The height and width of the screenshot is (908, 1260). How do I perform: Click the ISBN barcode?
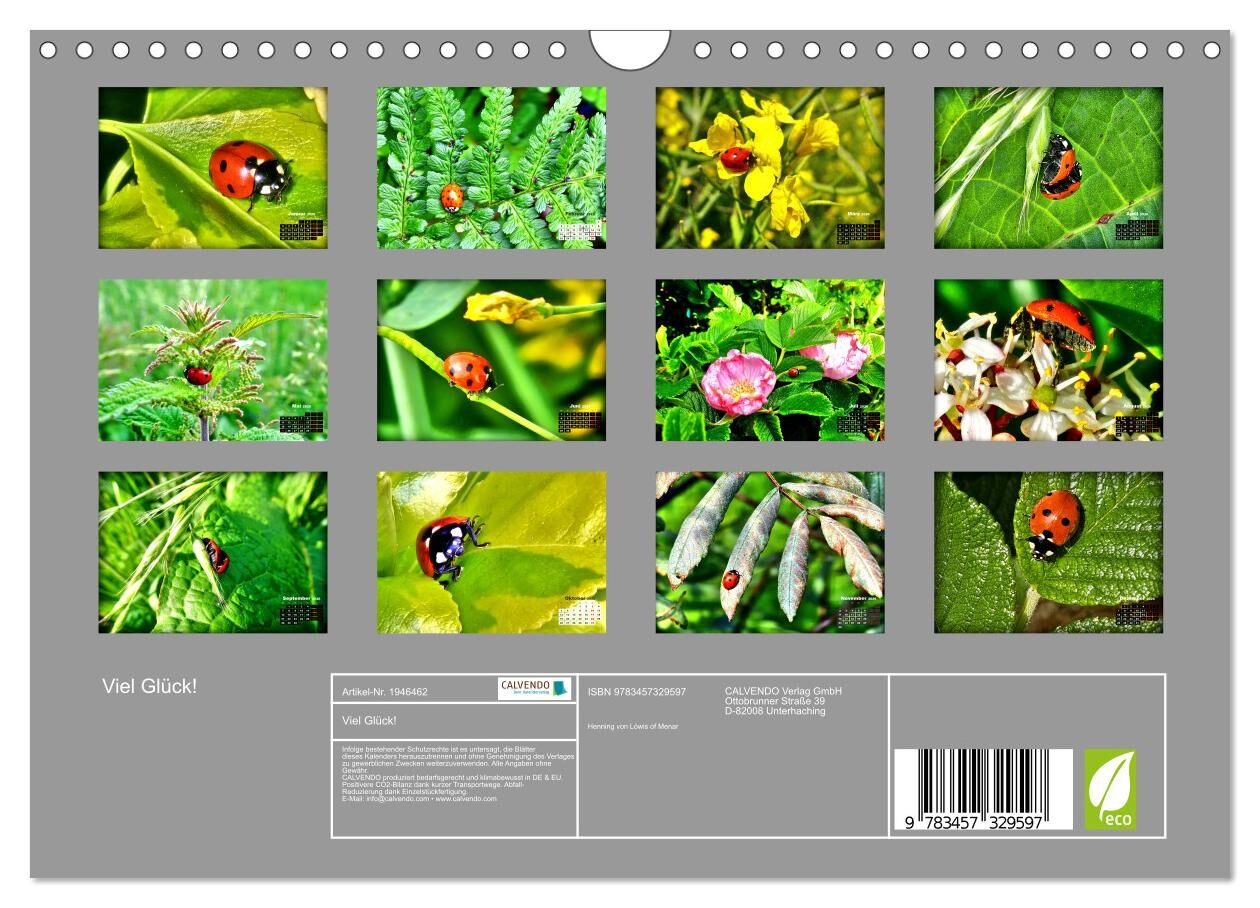970,789
